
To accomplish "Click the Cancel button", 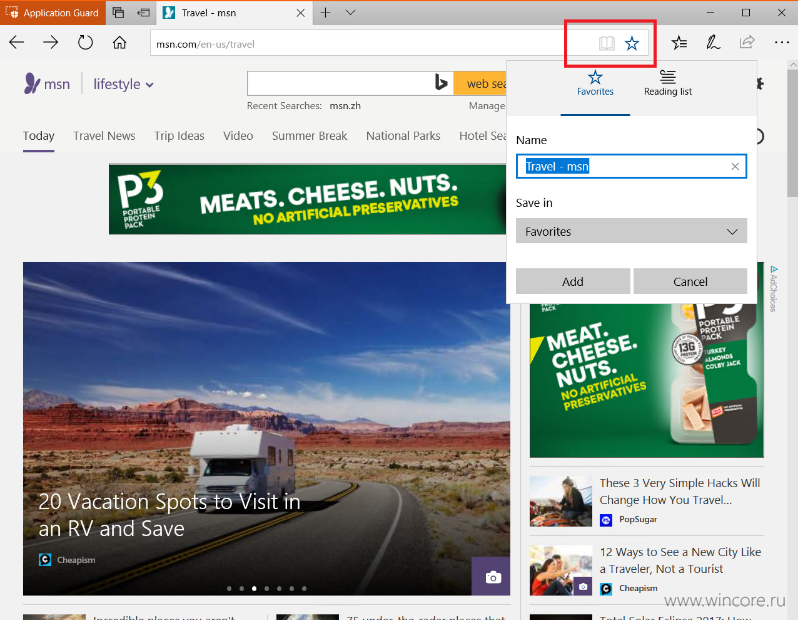I will pos(690,281).
